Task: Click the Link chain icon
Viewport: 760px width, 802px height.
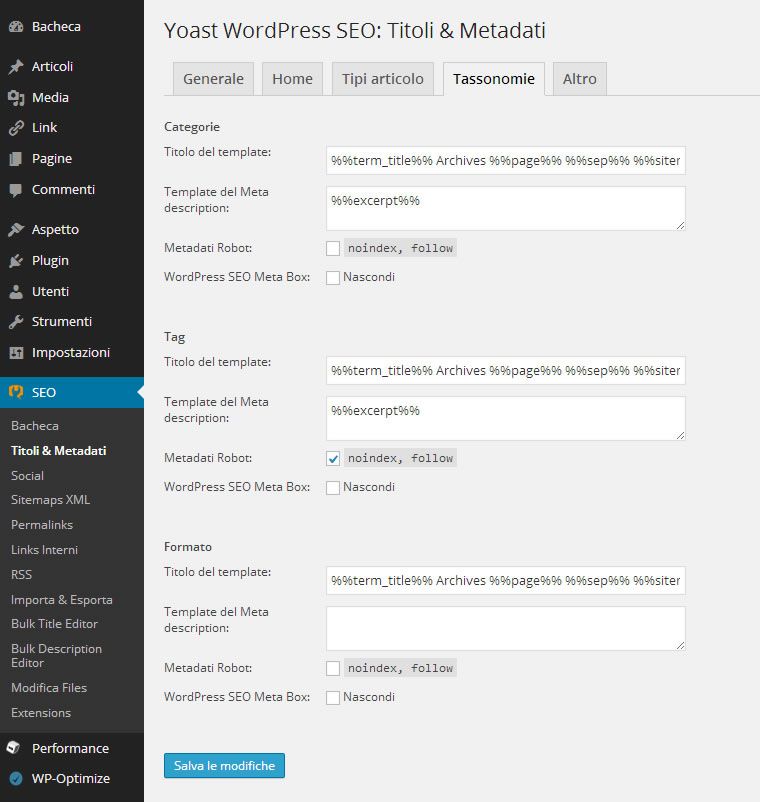Action: click(x=16, y=127)
